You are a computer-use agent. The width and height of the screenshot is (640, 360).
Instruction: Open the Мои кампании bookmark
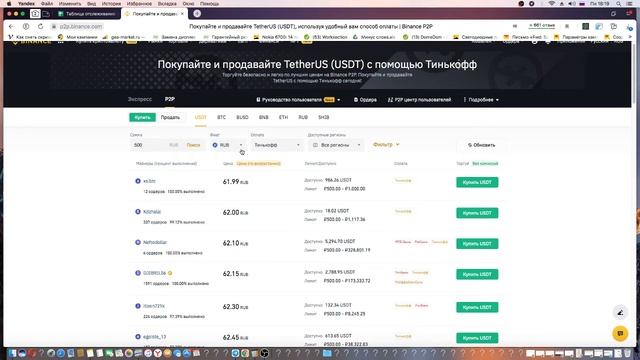click(78, 37)
